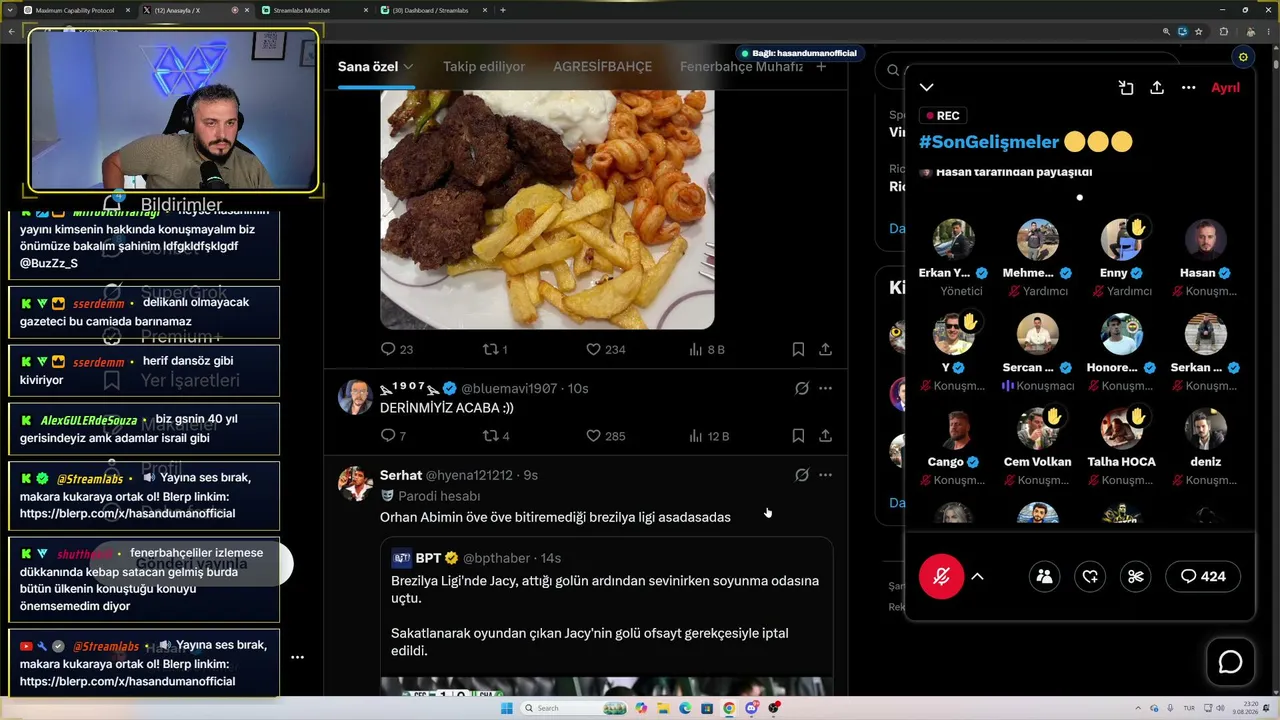View analytics of food photo post (8 B)

tap(707, 349)
